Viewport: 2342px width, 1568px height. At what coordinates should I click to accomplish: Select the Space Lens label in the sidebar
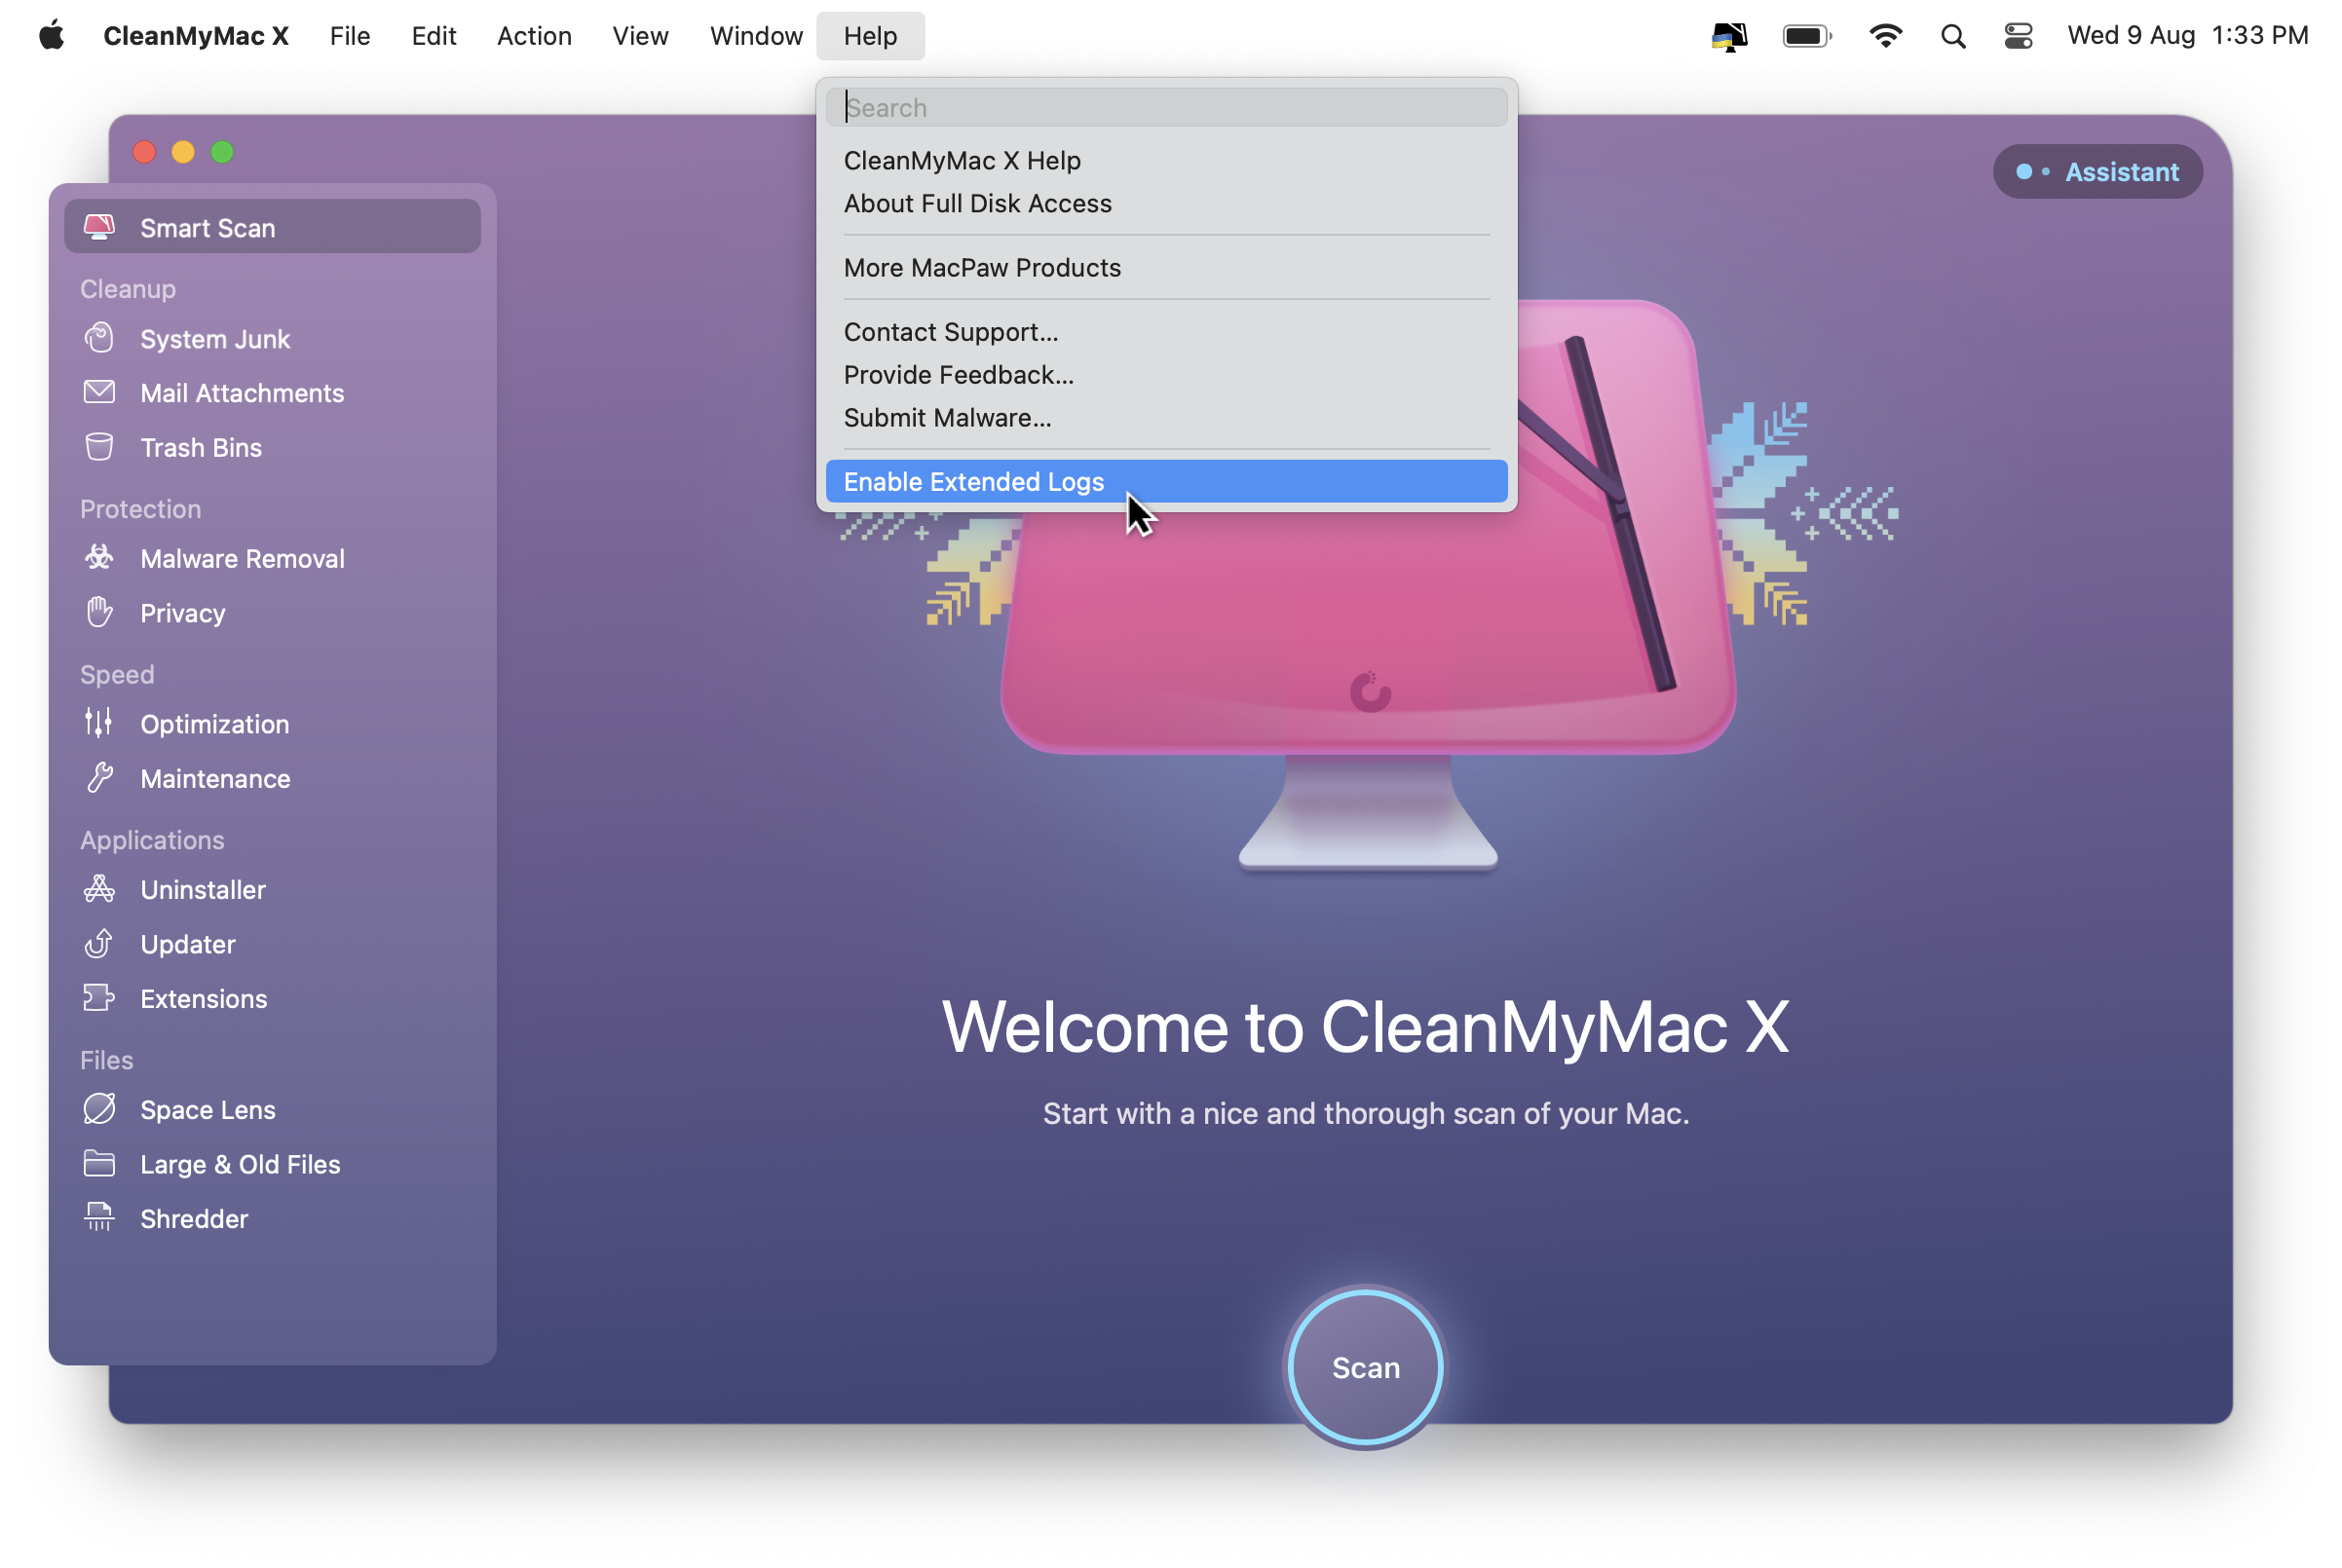point(208,1109)
